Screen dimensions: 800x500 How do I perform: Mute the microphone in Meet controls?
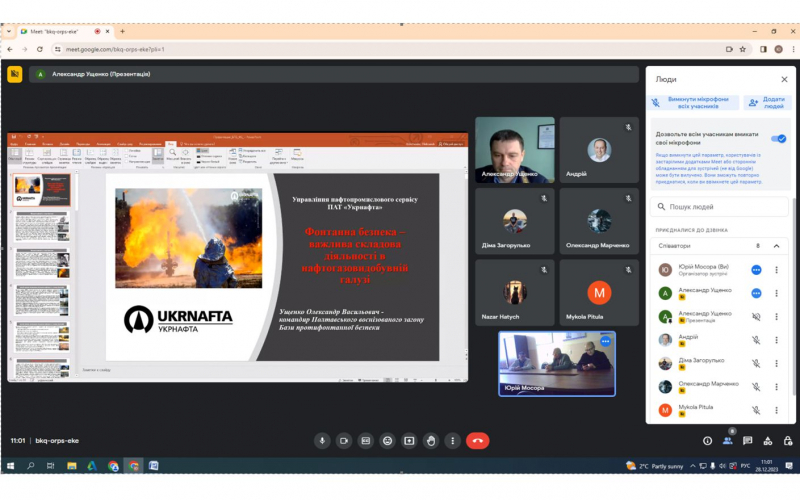322,441
